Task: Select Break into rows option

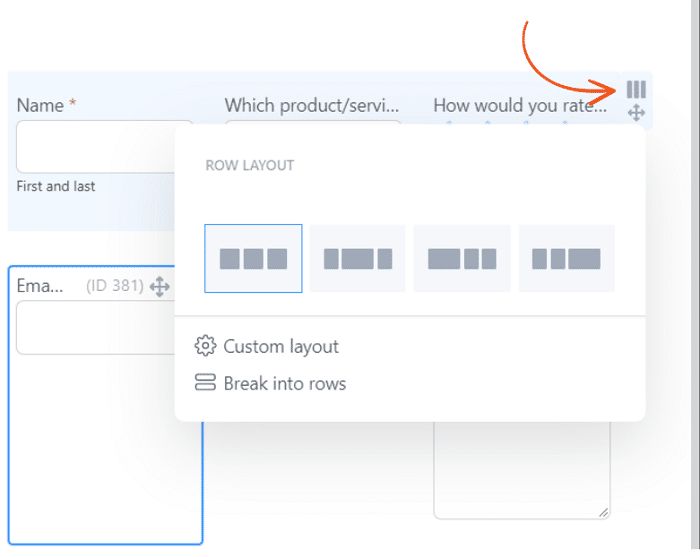Action: point(284,383)
